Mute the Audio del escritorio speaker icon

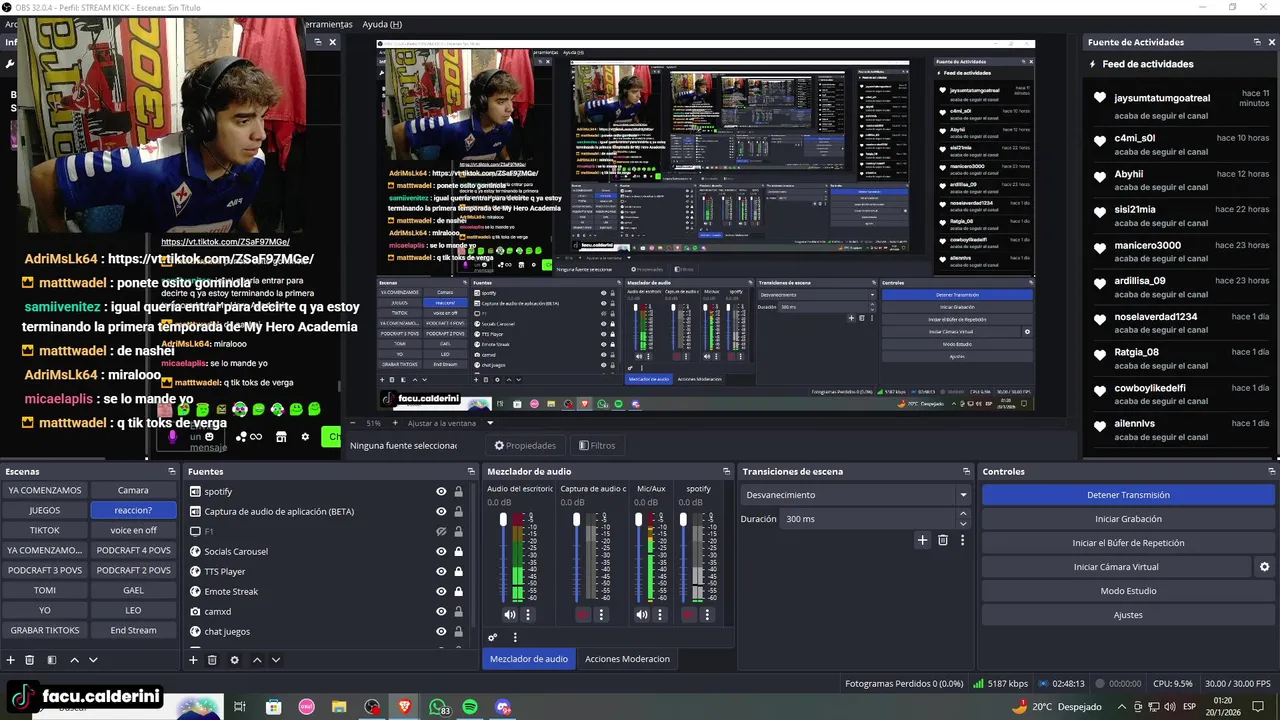[x=510, y=615]
